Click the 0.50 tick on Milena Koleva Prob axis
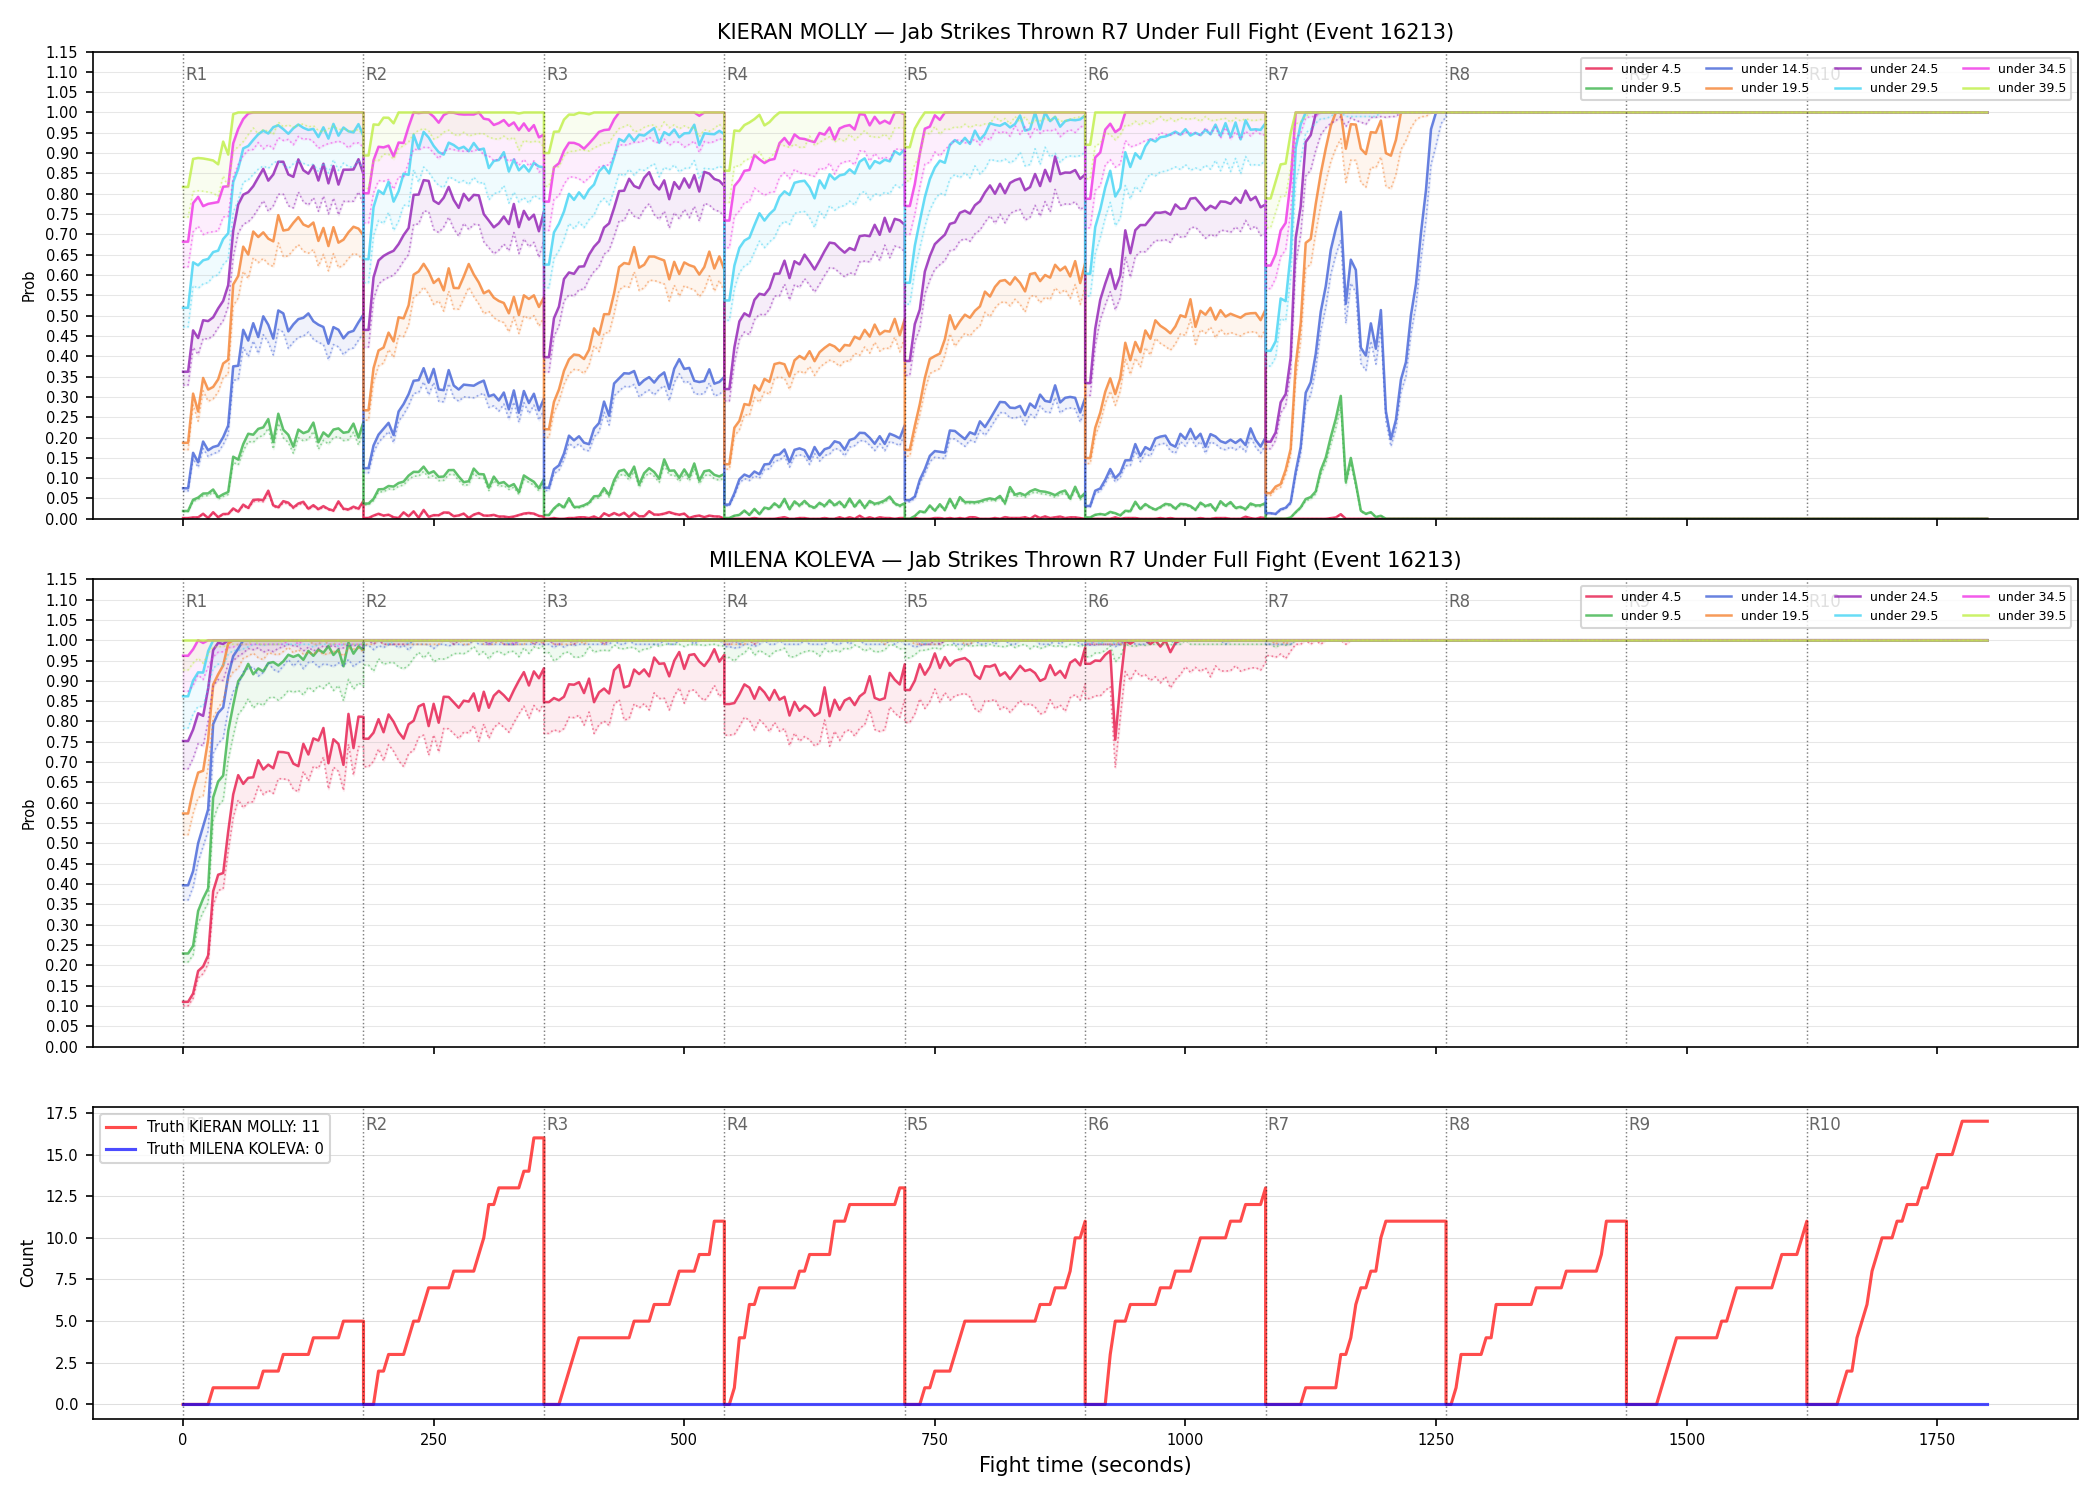The height and width of the screenshot is (1500, 2100). (62, 843)
